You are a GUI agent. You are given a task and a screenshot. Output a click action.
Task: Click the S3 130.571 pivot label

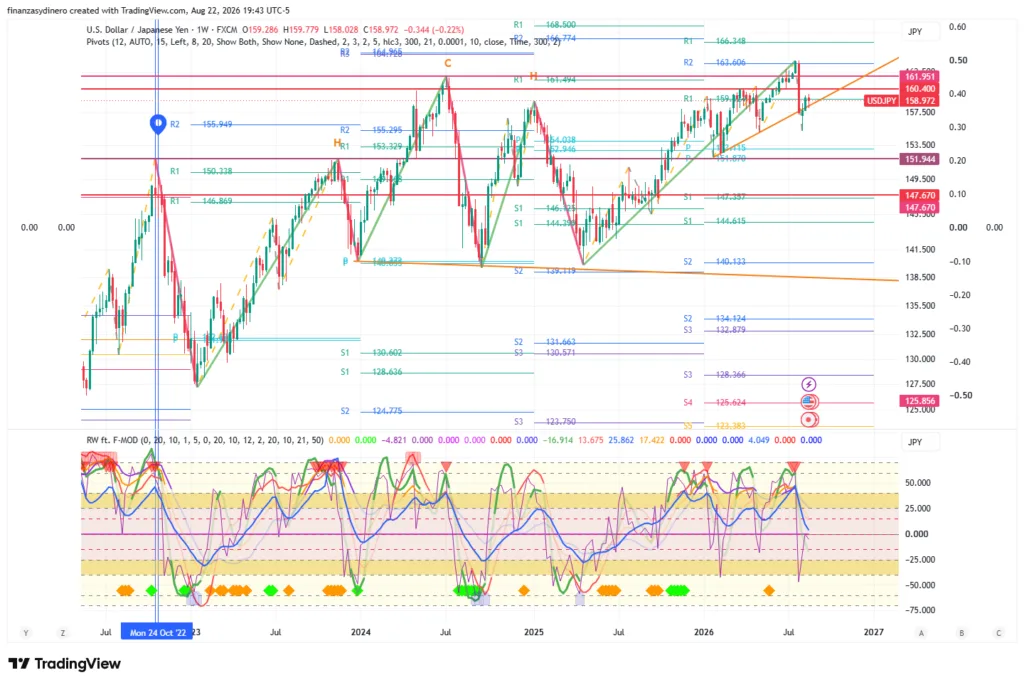click(545, 353)
